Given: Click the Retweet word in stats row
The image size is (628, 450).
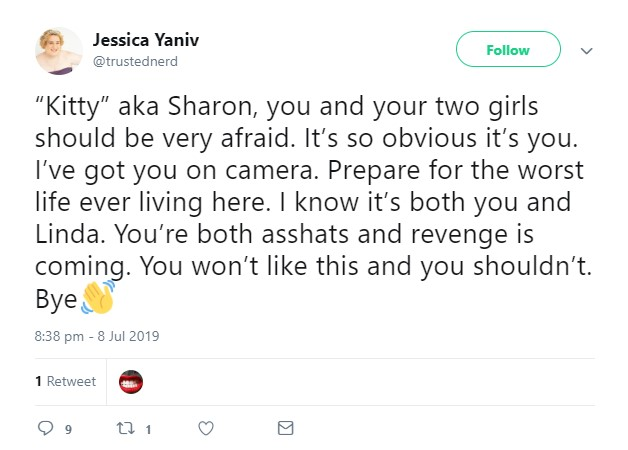Looking at the screenshot, I should click(71, 381).
